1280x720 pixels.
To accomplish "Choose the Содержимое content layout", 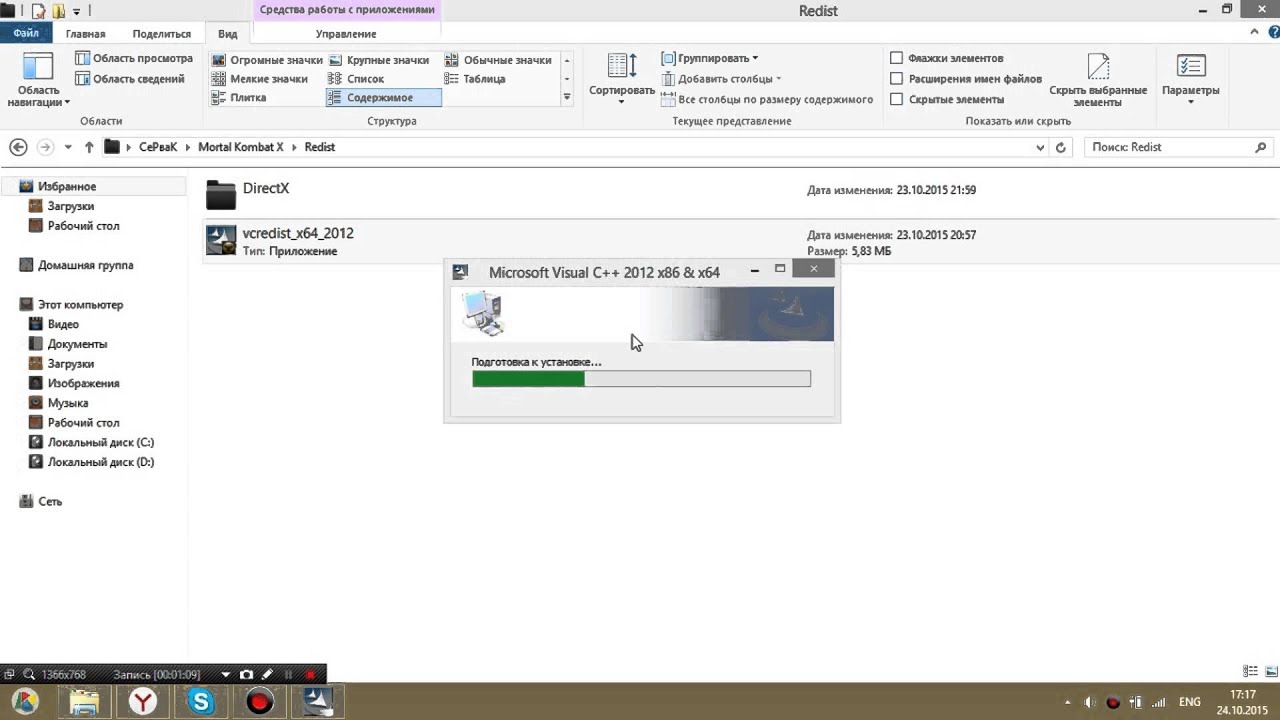I will tap(383, 98).
